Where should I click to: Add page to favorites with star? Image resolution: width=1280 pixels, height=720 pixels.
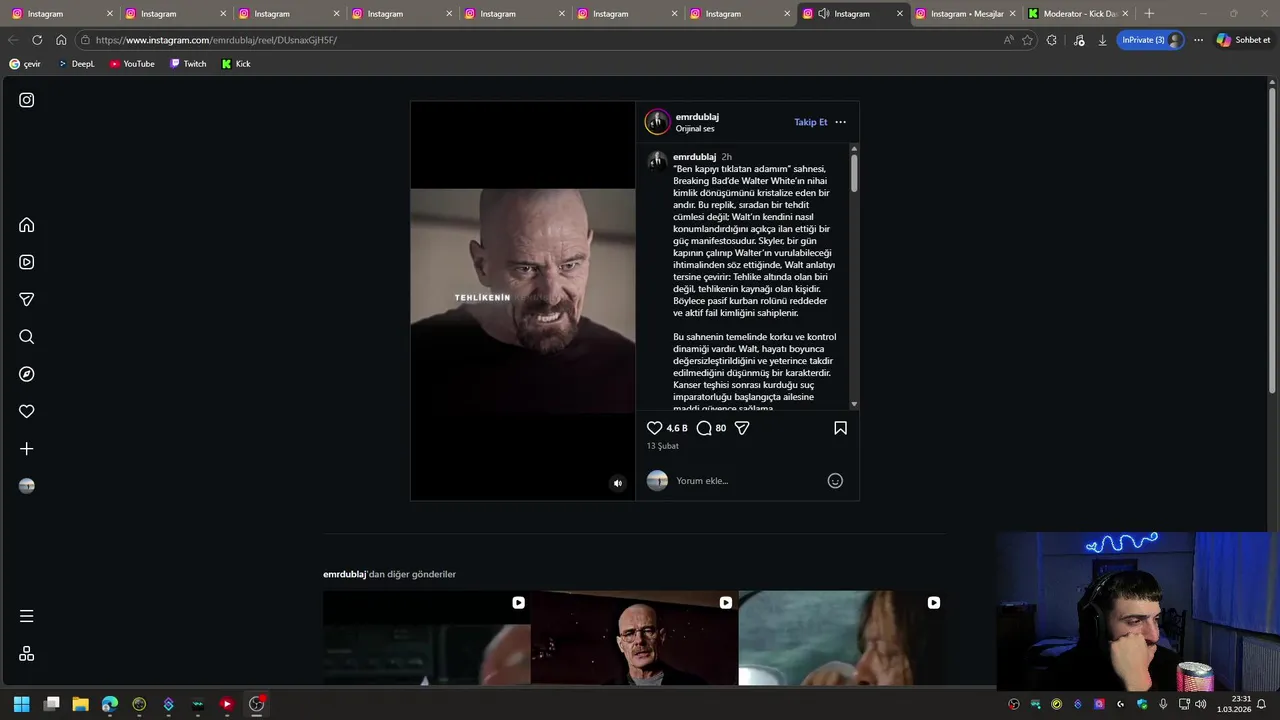(1027, 40)
